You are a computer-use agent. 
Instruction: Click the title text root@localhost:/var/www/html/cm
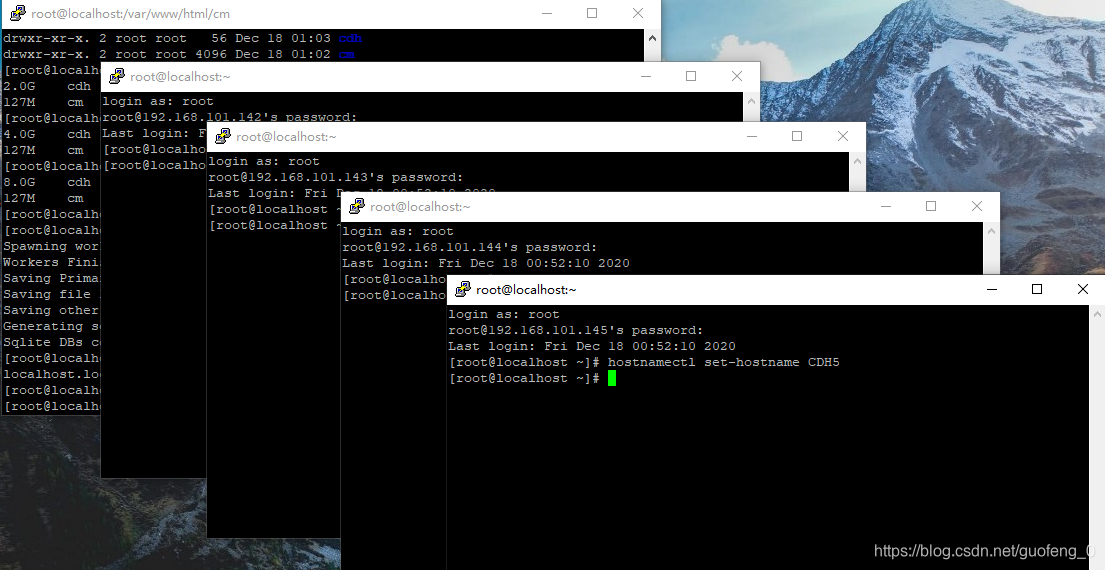(130, 13)
